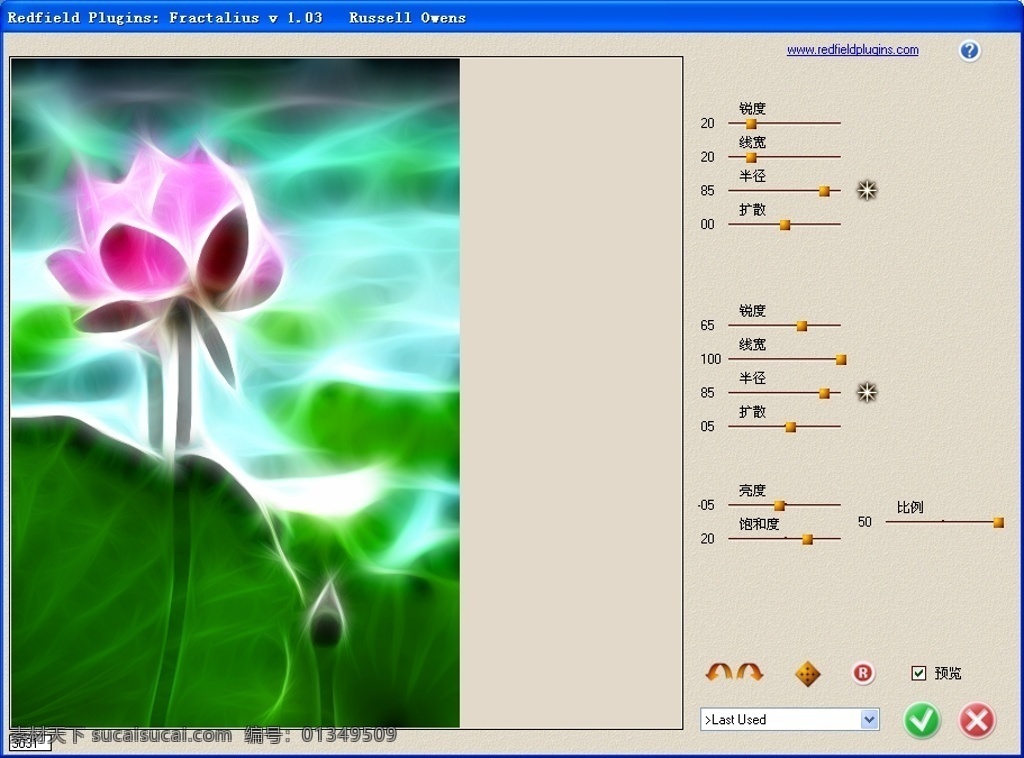This screenshot has width=1024, height=758.
Task: Click the 饱和度 value 20
Action: (707, 539)
